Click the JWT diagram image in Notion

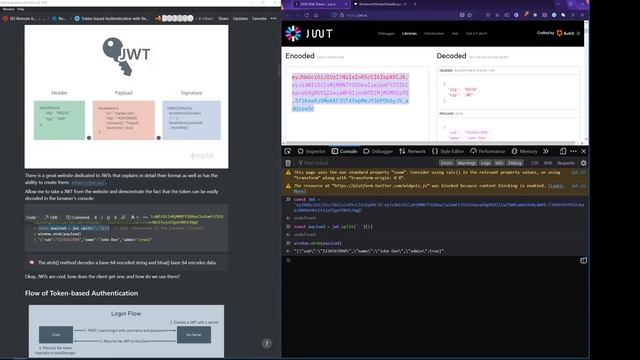127,97
